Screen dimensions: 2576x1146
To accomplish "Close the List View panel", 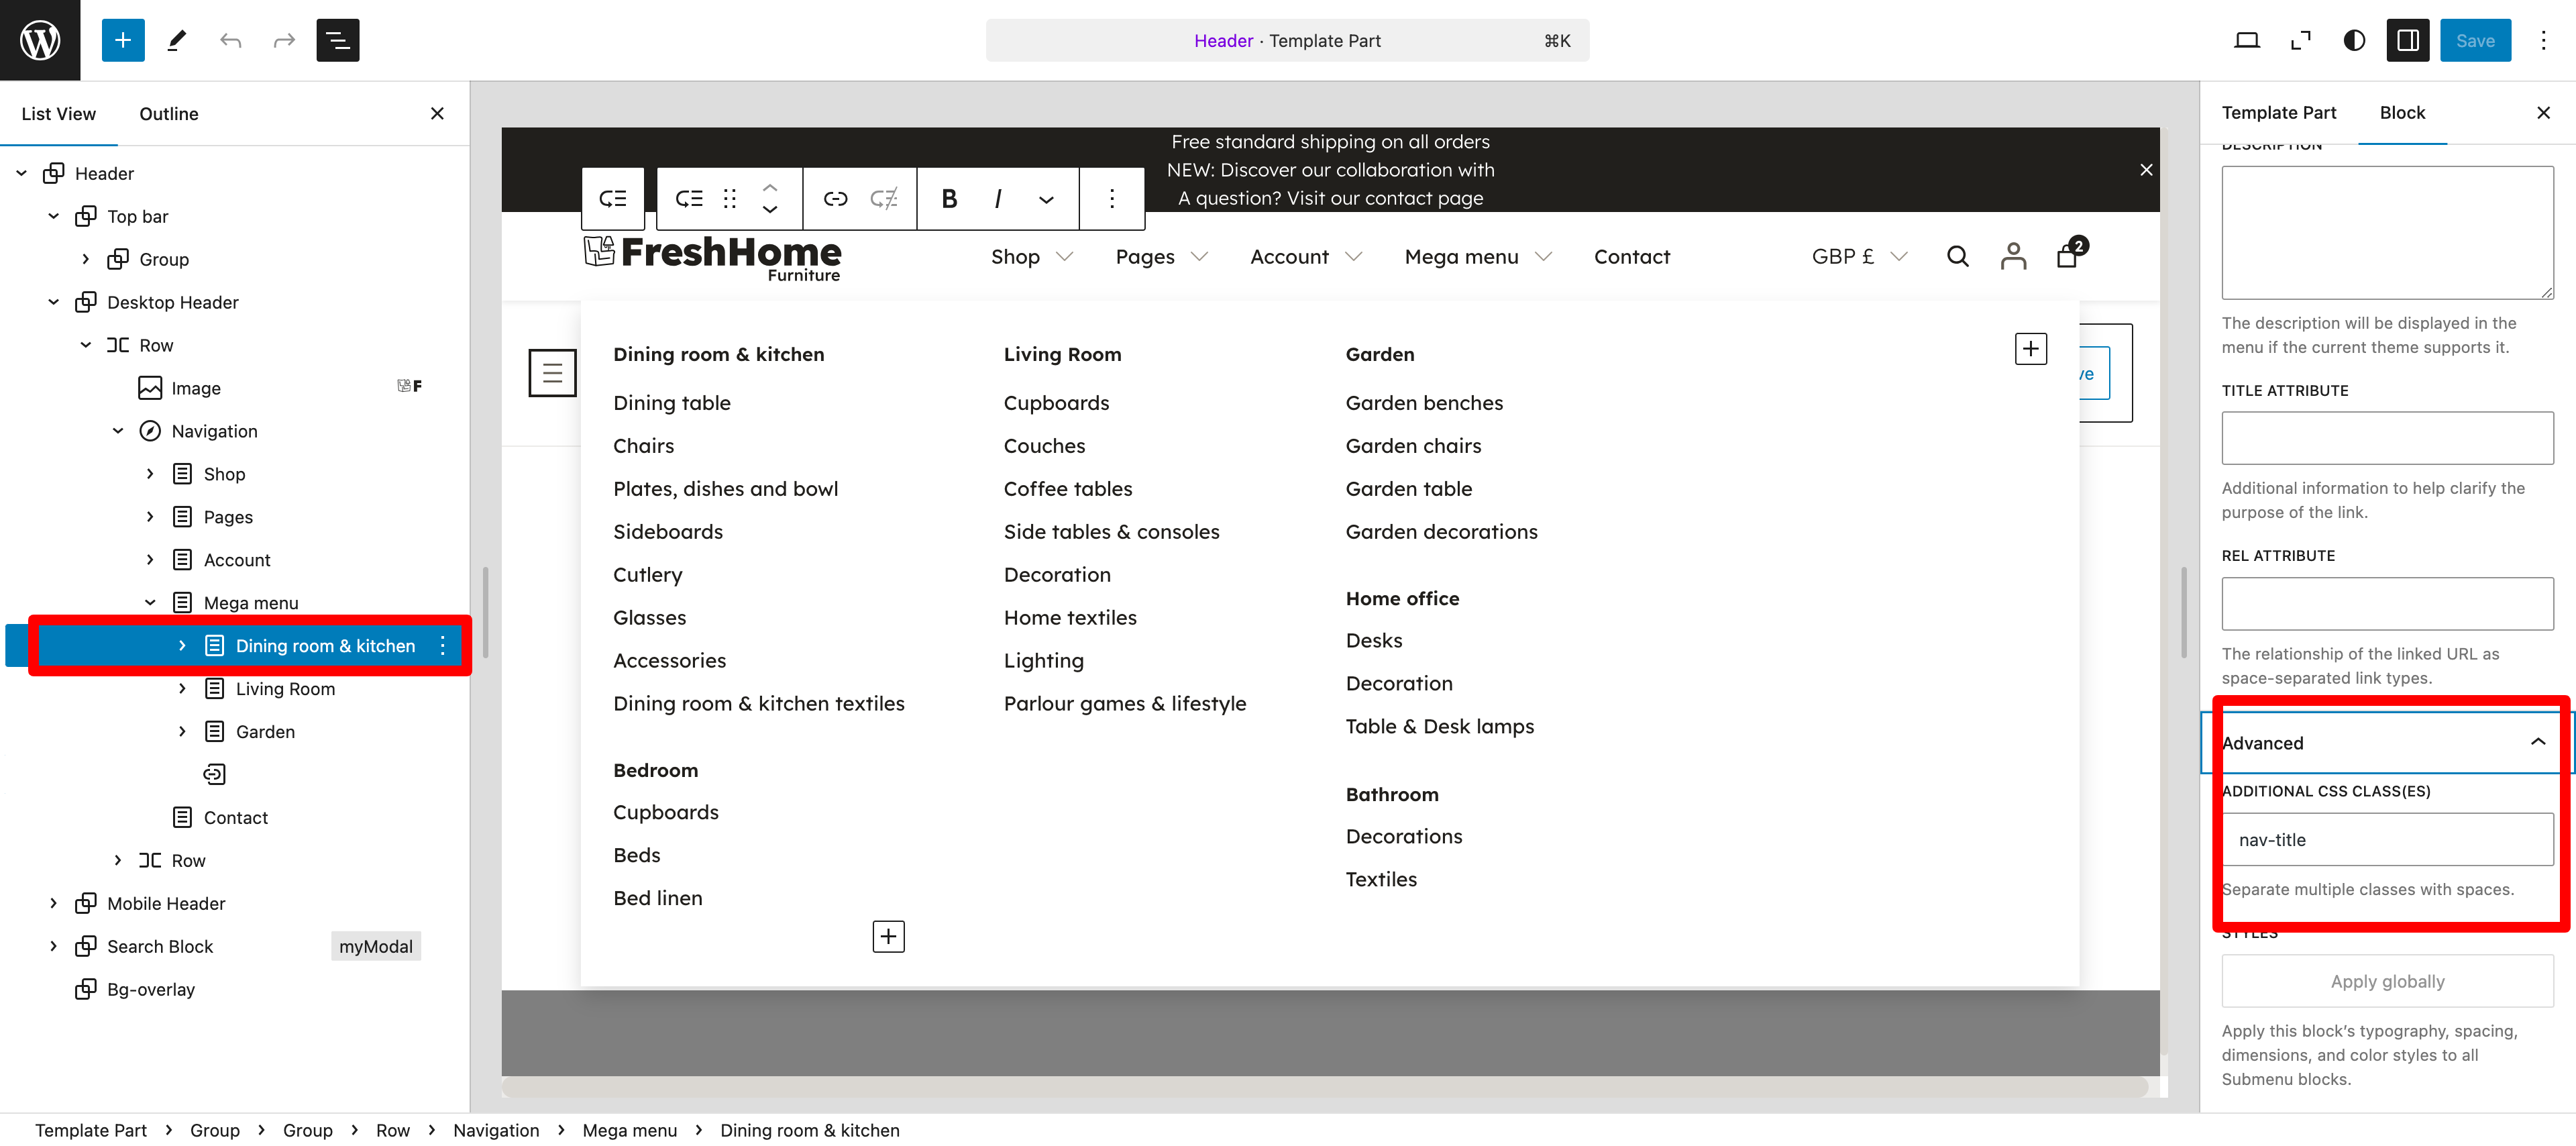I will pyautogui.click(x=437, y=114).
